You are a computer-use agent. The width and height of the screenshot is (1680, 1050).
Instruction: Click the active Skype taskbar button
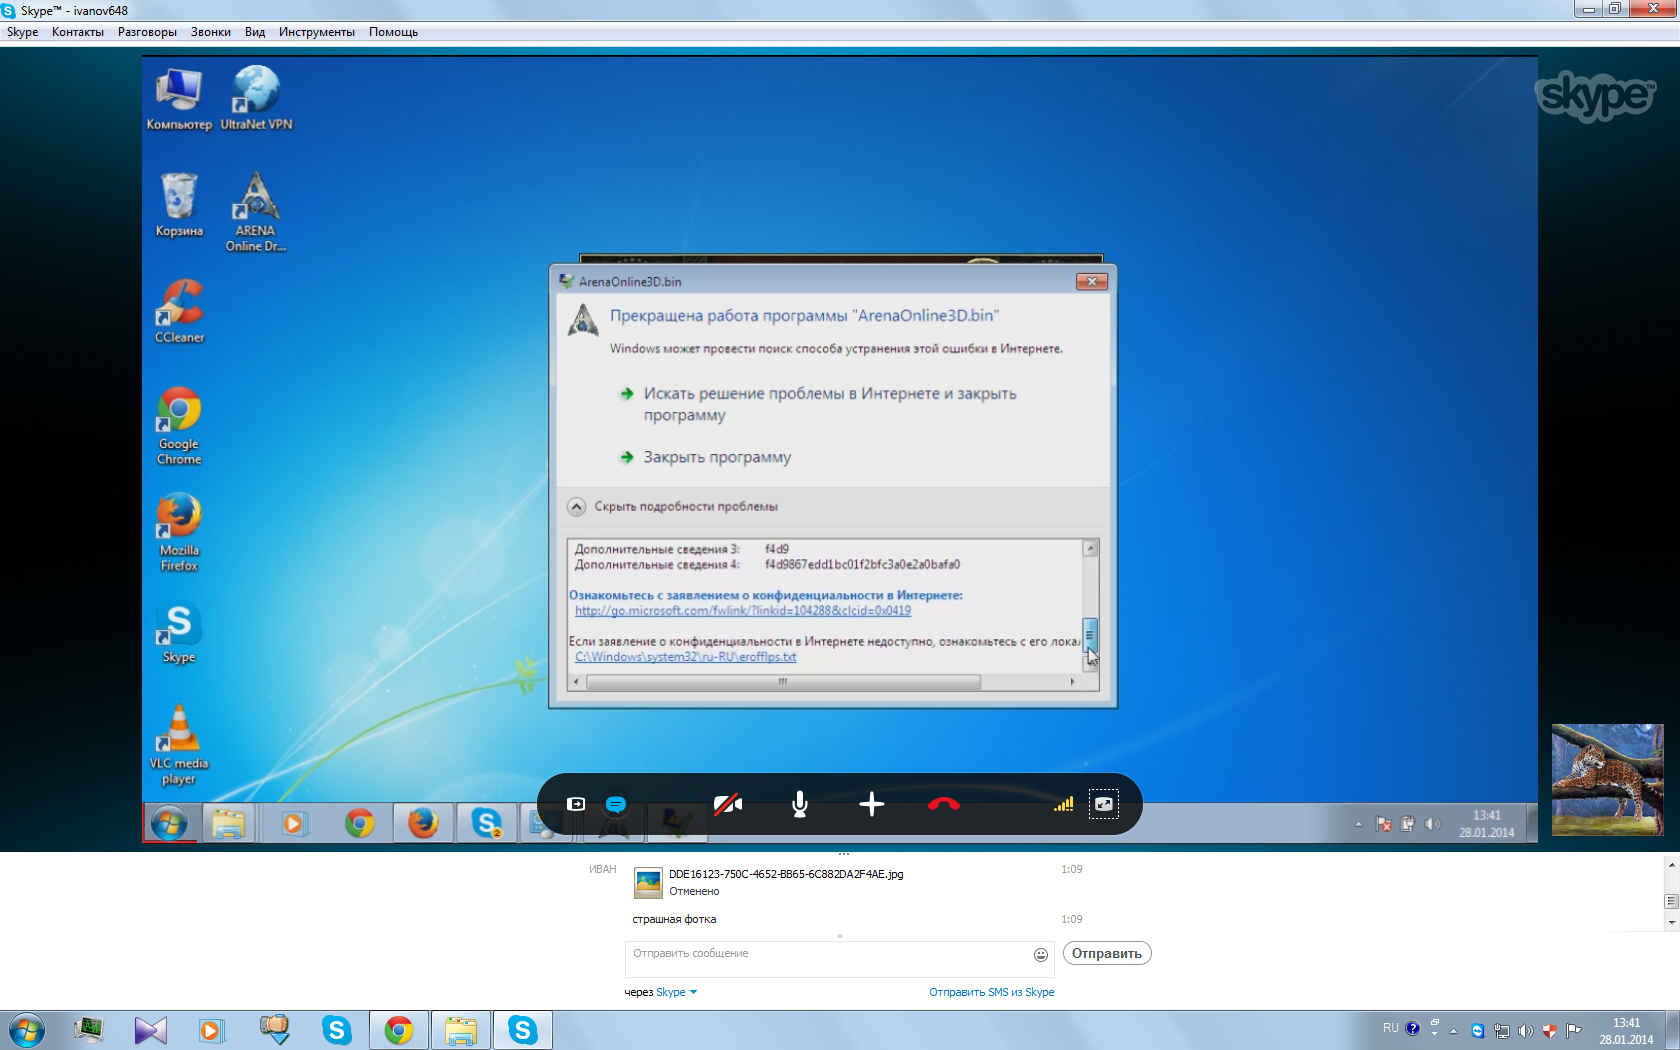[x=523, y=1030]
